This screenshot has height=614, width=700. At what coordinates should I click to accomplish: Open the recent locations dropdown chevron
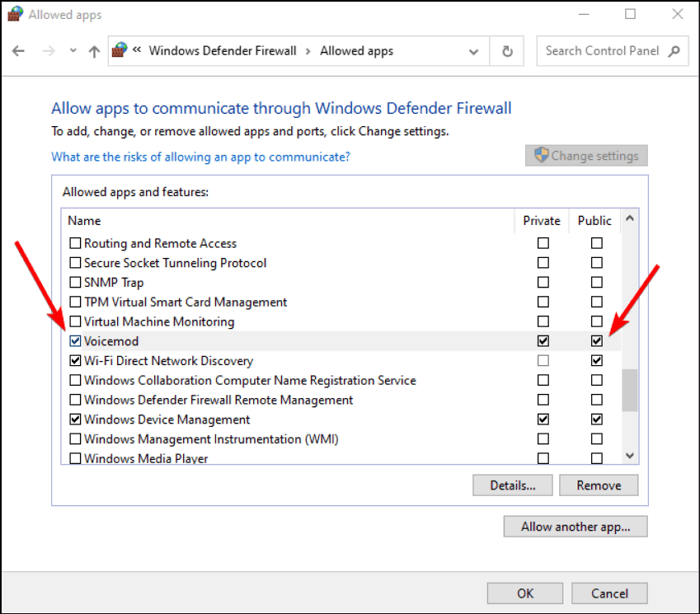(x=73, y=51)
